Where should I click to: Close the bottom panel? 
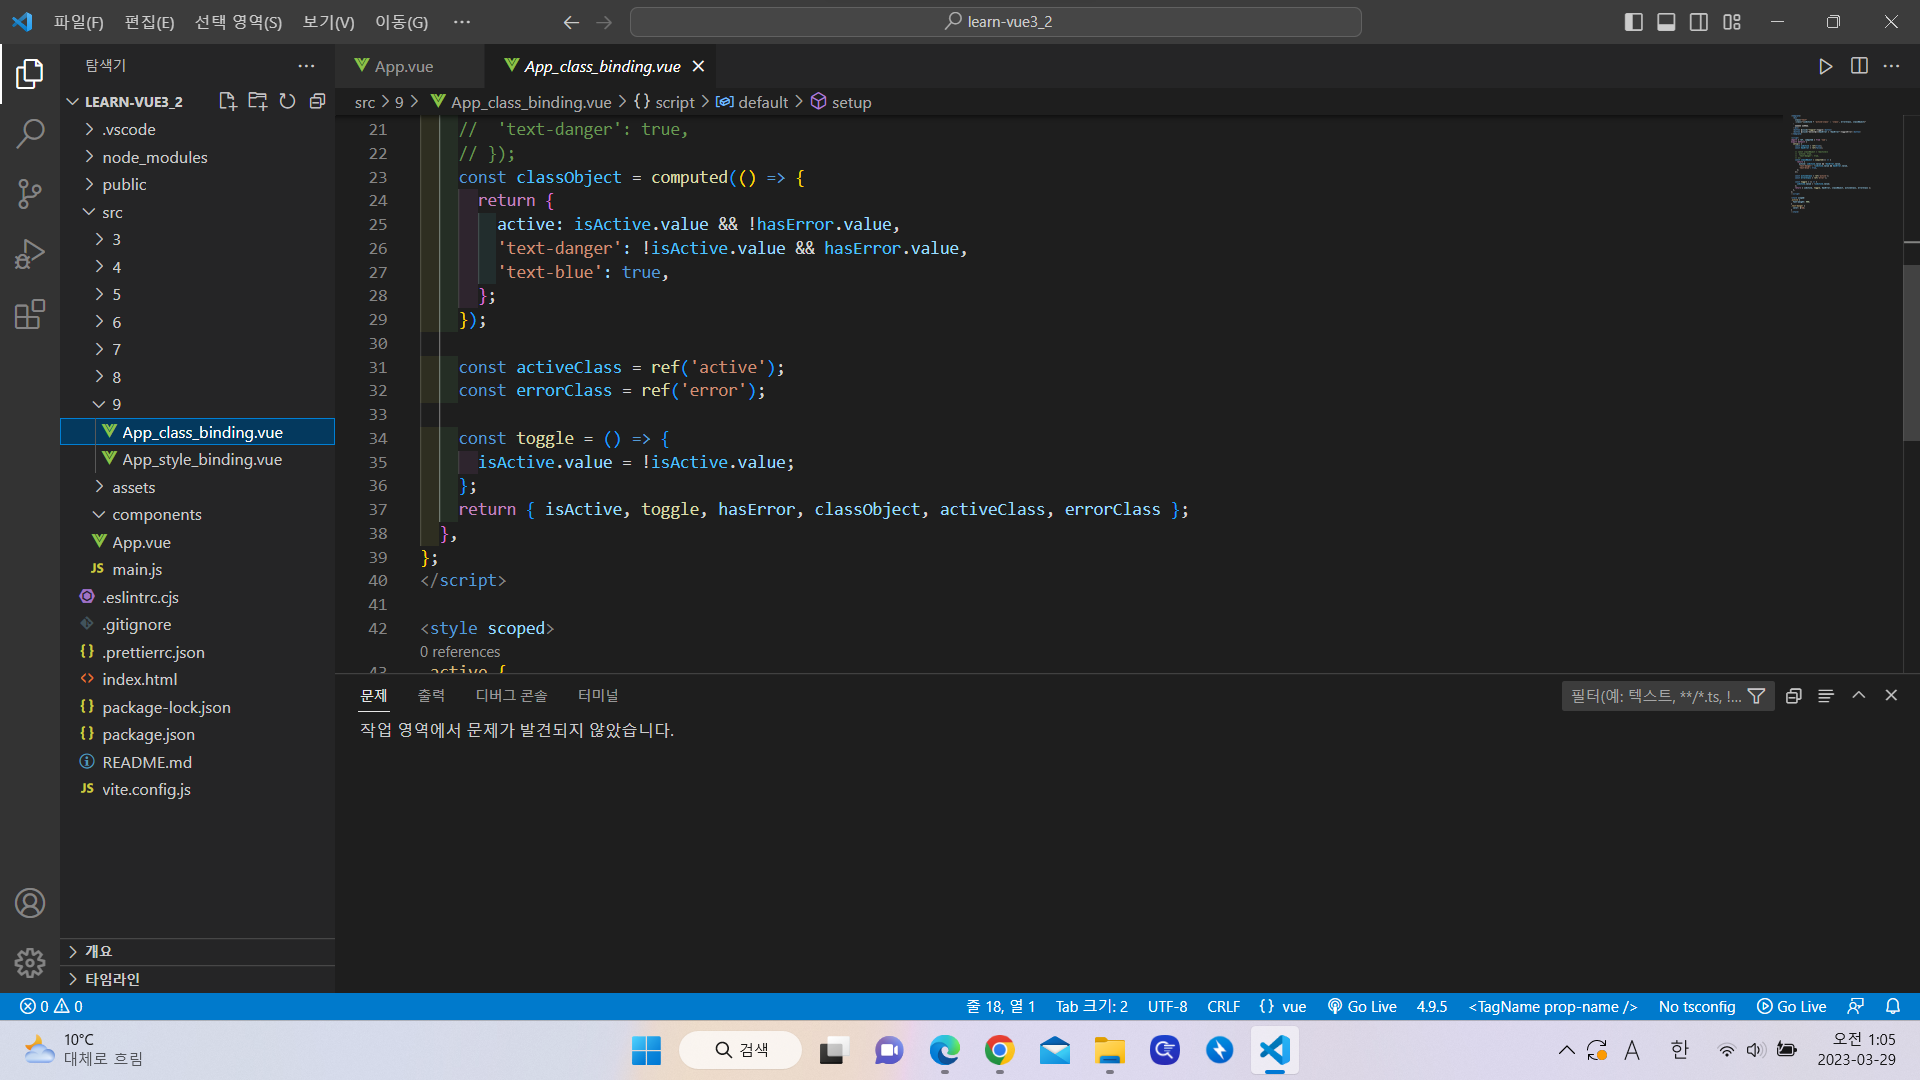click(1891, 696)
